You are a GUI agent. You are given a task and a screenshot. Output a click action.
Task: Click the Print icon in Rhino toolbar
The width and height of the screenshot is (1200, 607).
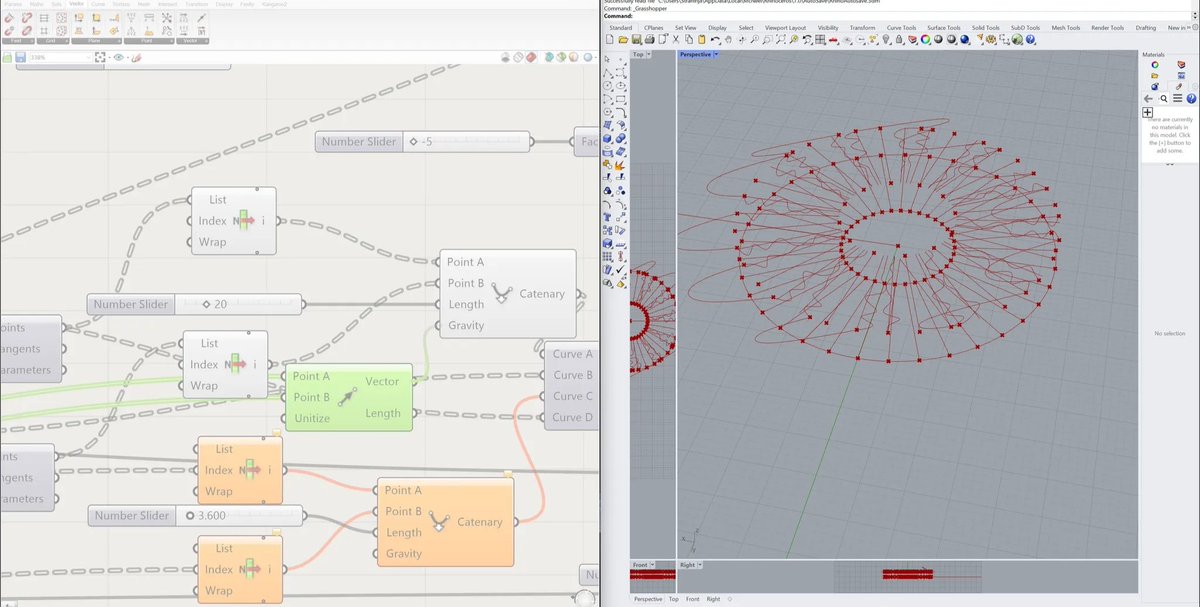[x=649, y=39]
